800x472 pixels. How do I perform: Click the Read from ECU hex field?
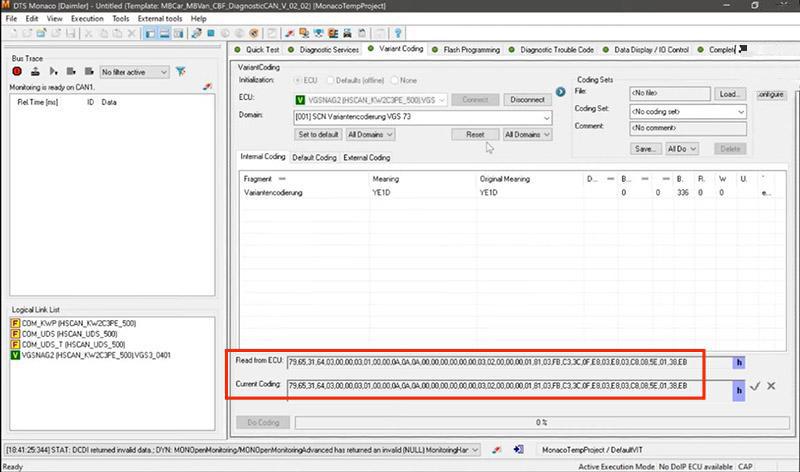click(509, 362)
